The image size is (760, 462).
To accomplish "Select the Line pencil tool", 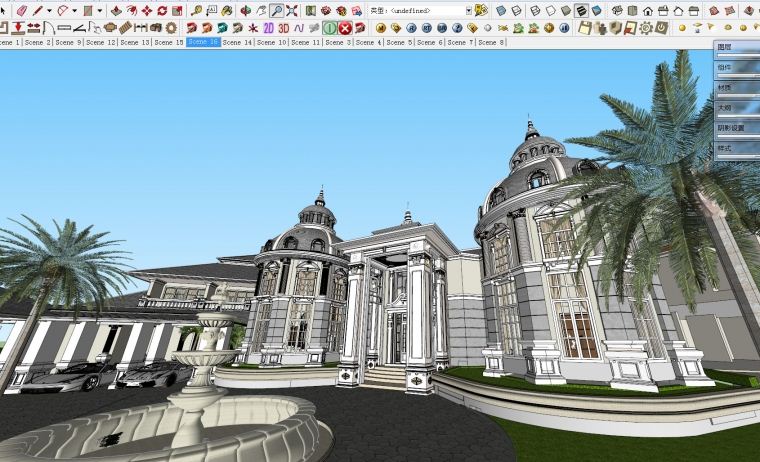I will pyautogui.click(x=38, y=10).
